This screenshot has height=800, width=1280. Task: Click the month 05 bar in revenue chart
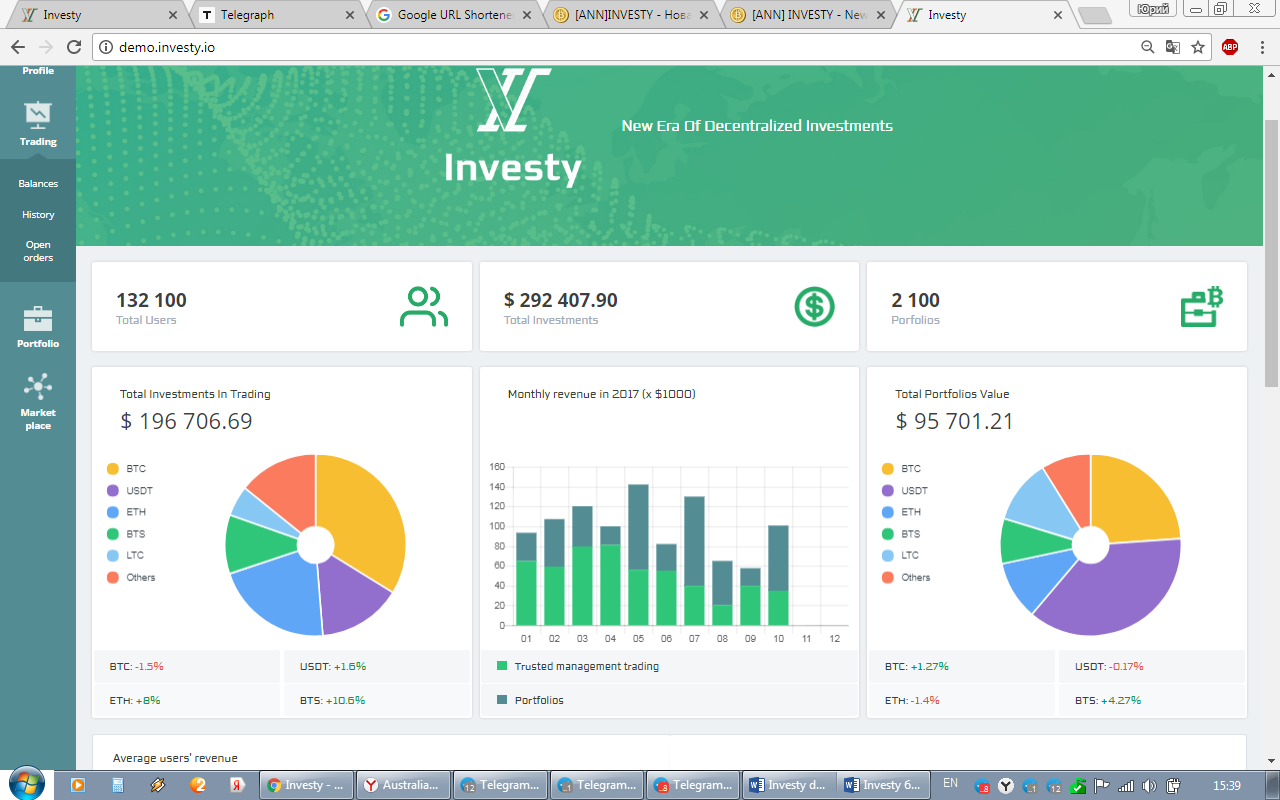coord(638,555)
